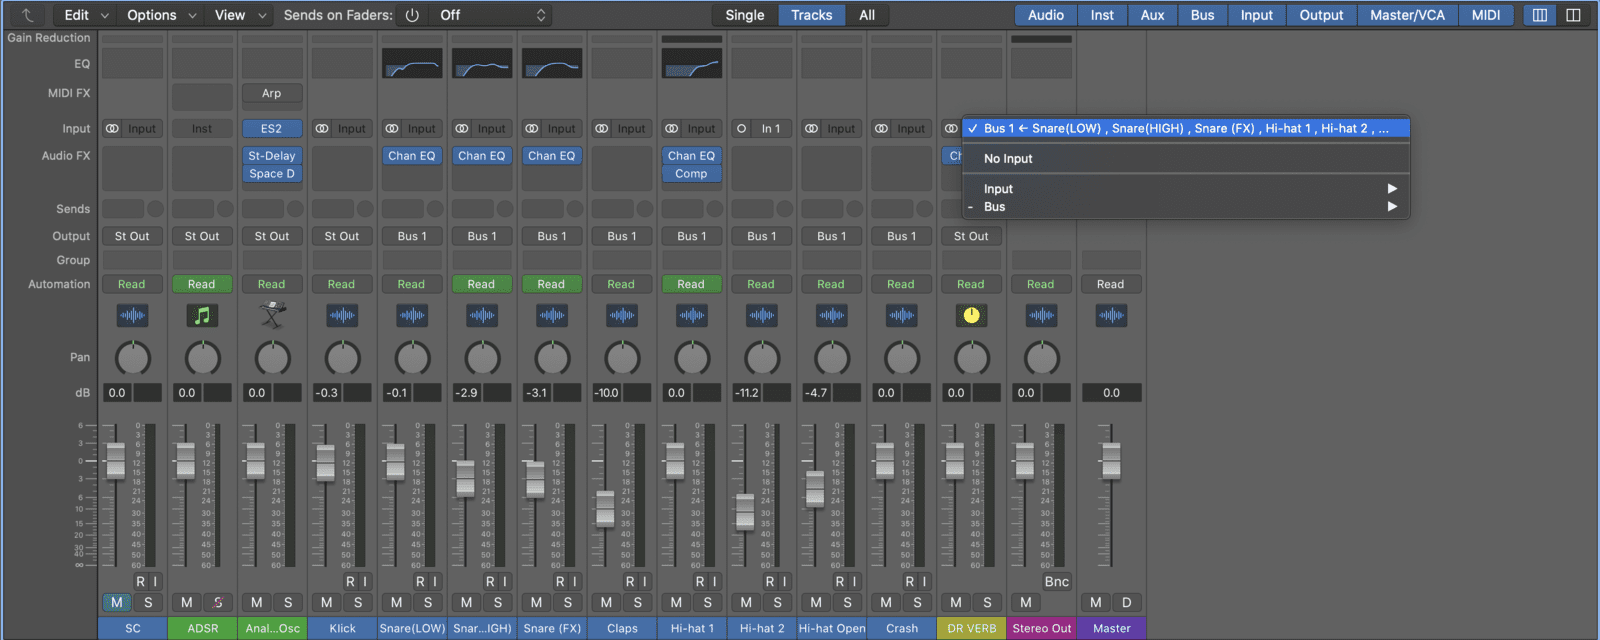The width and height of the screenshot is (1600, 640).
Task: Click the DR VERB yellow aux icon
Action: (971, 316)
